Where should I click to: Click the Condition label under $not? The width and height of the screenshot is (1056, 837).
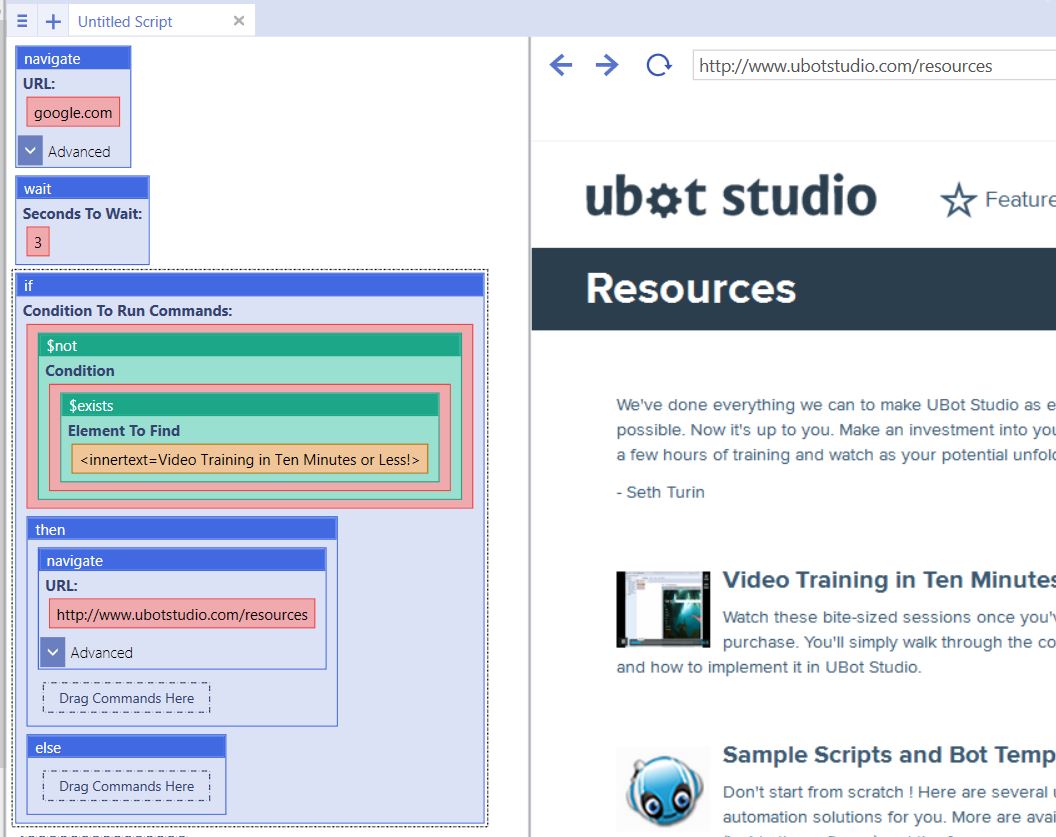click(79, 370)
